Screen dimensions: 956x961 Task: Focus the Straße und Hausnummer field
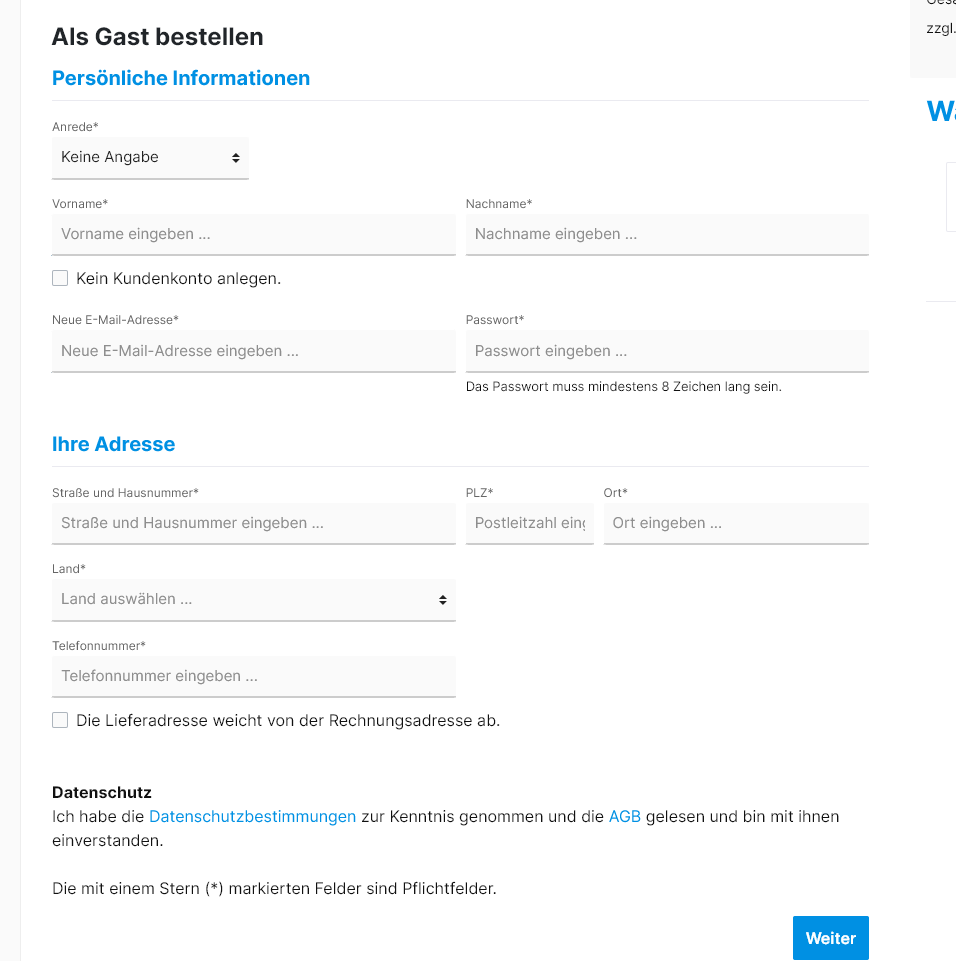click(253, 524)
